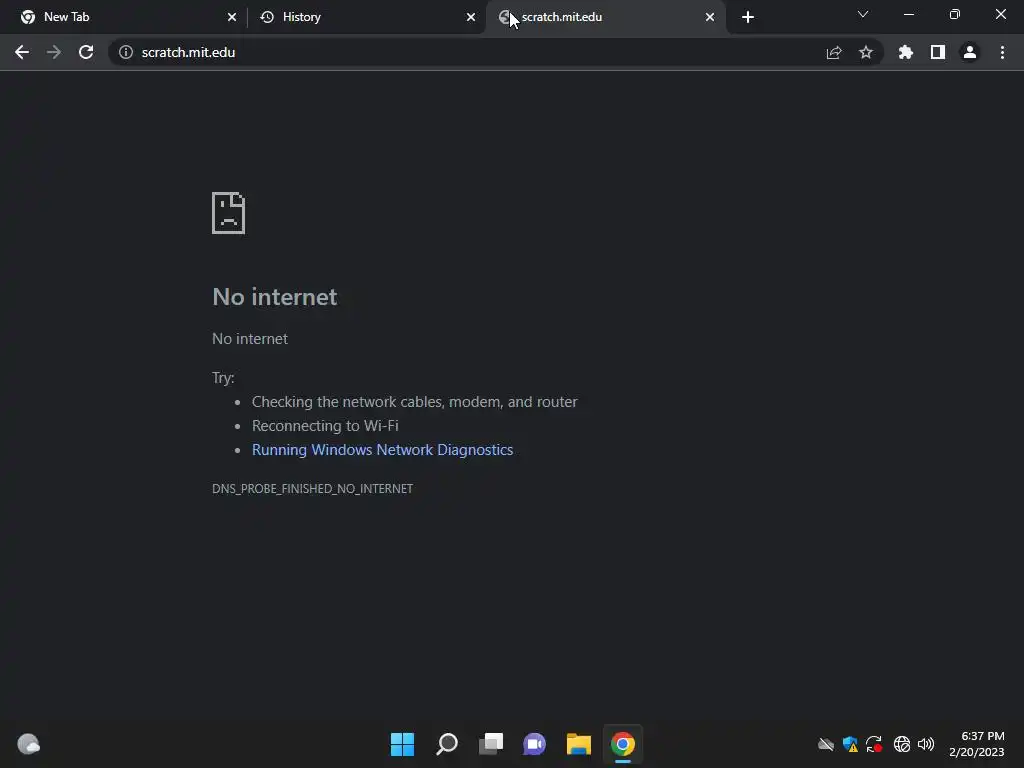The height and width of the screenshot is (768, 1024).
Task: View site information icon in address bar
Action: coord(125,52)
